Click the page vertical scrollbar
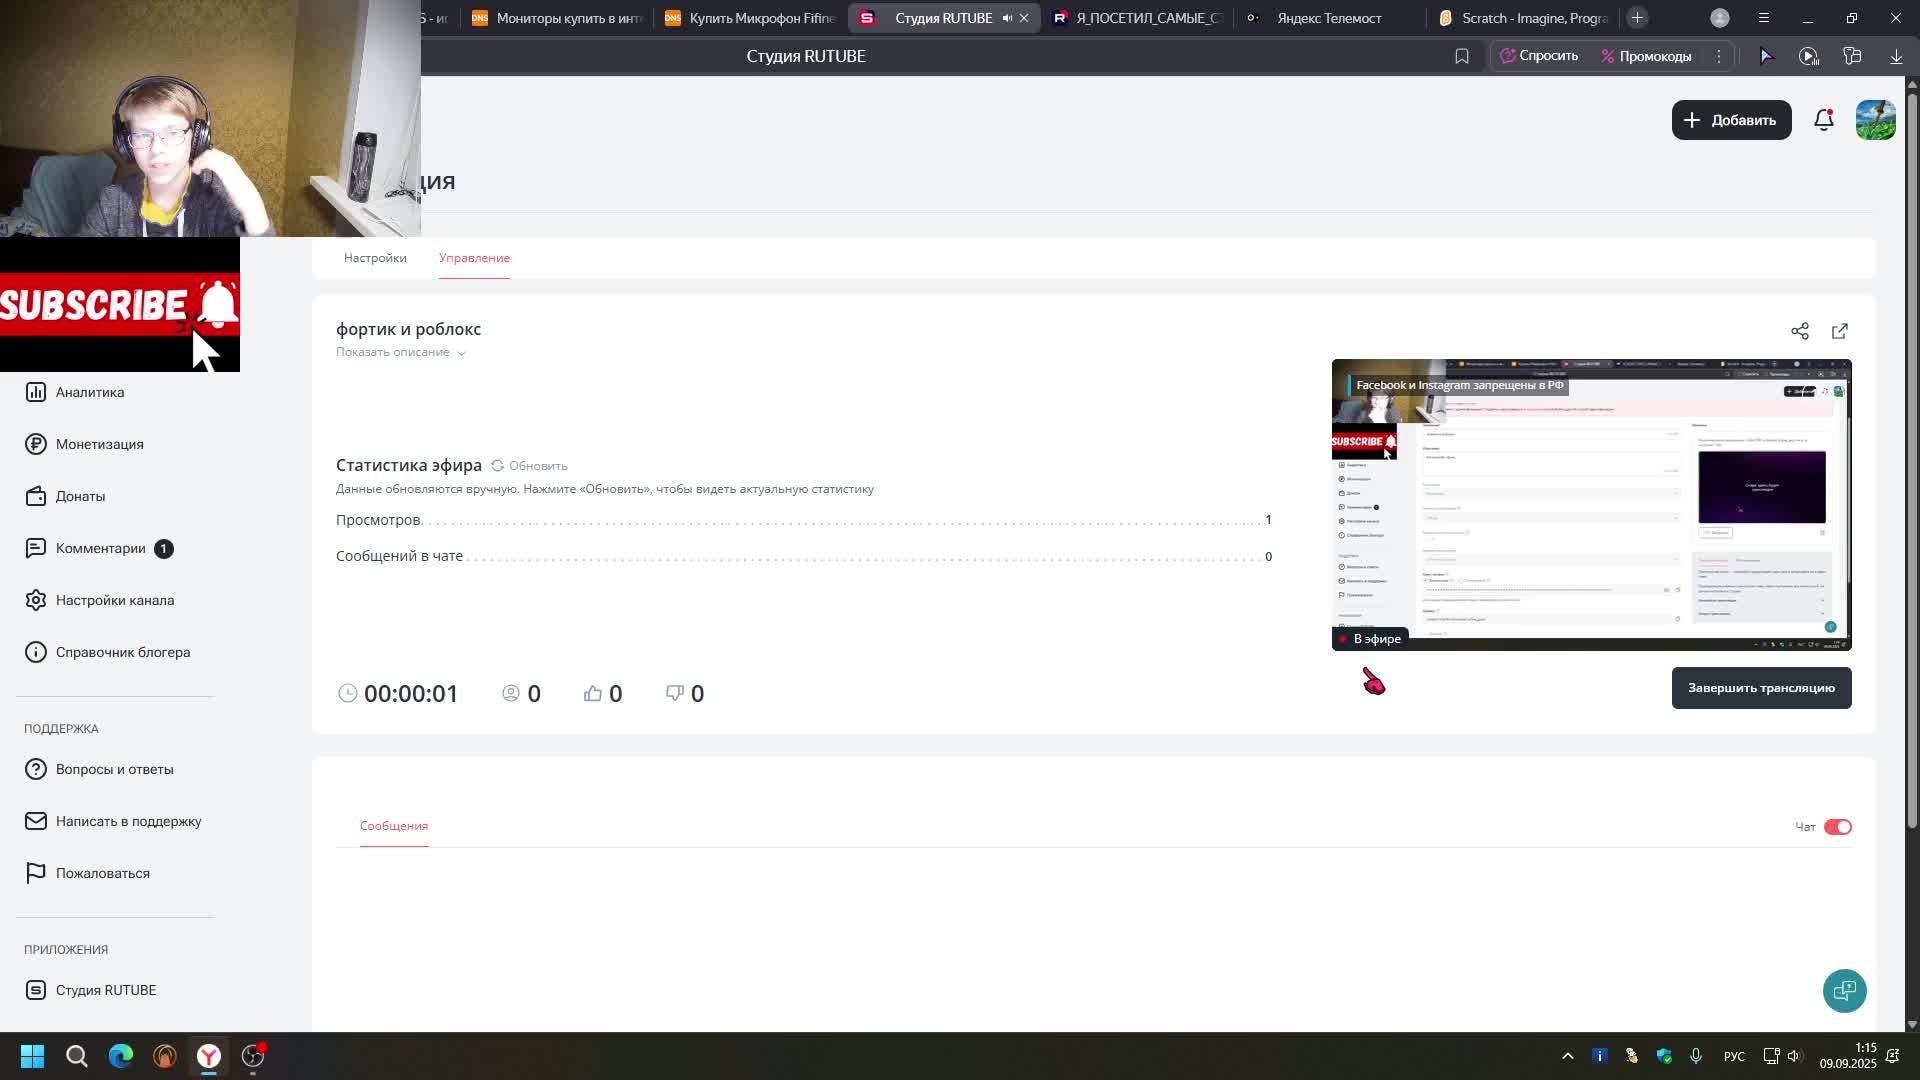 [x=1912, y=460]
